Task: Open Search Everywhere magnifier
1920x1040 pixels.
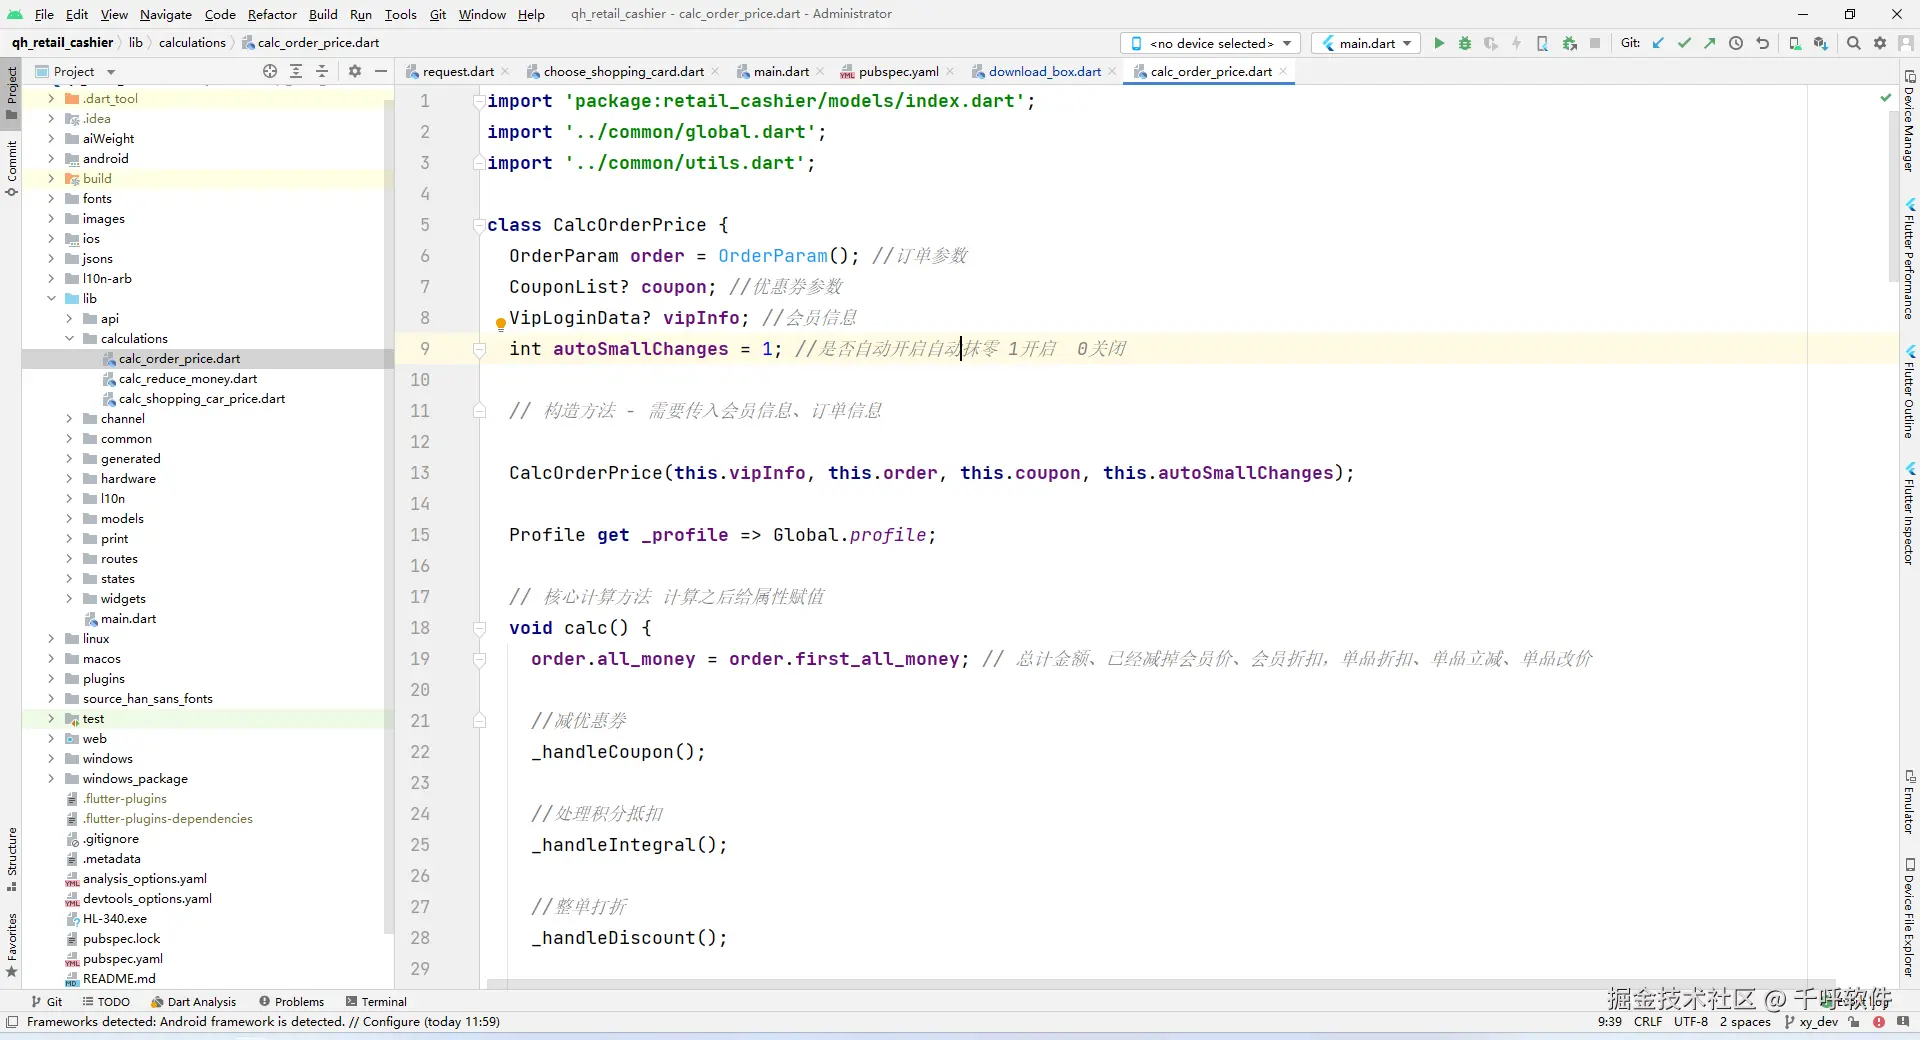Action: (x=1854, y=43)
